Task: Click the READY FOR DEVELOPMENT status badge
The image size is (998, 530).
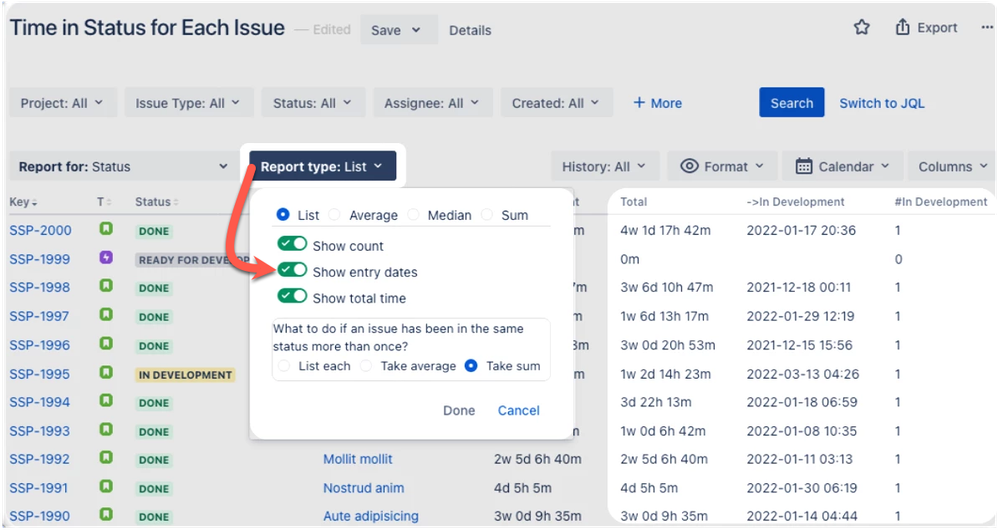Action: coord(192,260)
